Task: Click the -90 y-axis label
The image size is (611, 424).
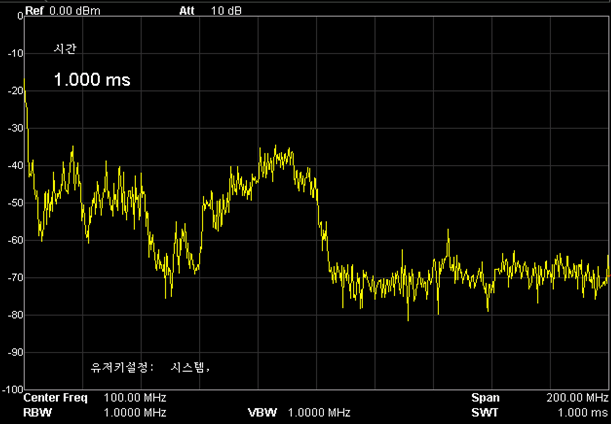Action: tap(16, 353)
